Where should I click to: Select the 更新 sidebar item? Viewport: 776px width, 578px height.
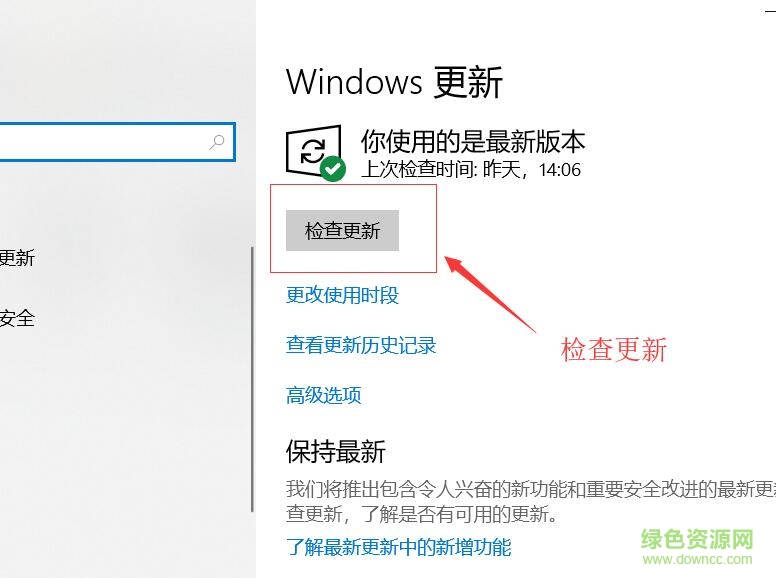coord(17,258)
